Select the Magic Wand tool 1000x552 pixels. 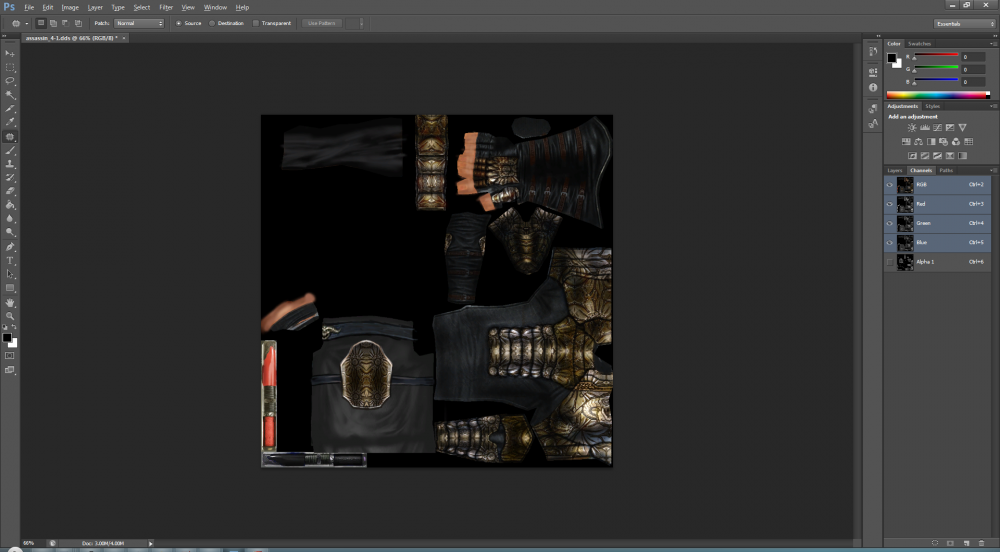[x=10, y=95]
